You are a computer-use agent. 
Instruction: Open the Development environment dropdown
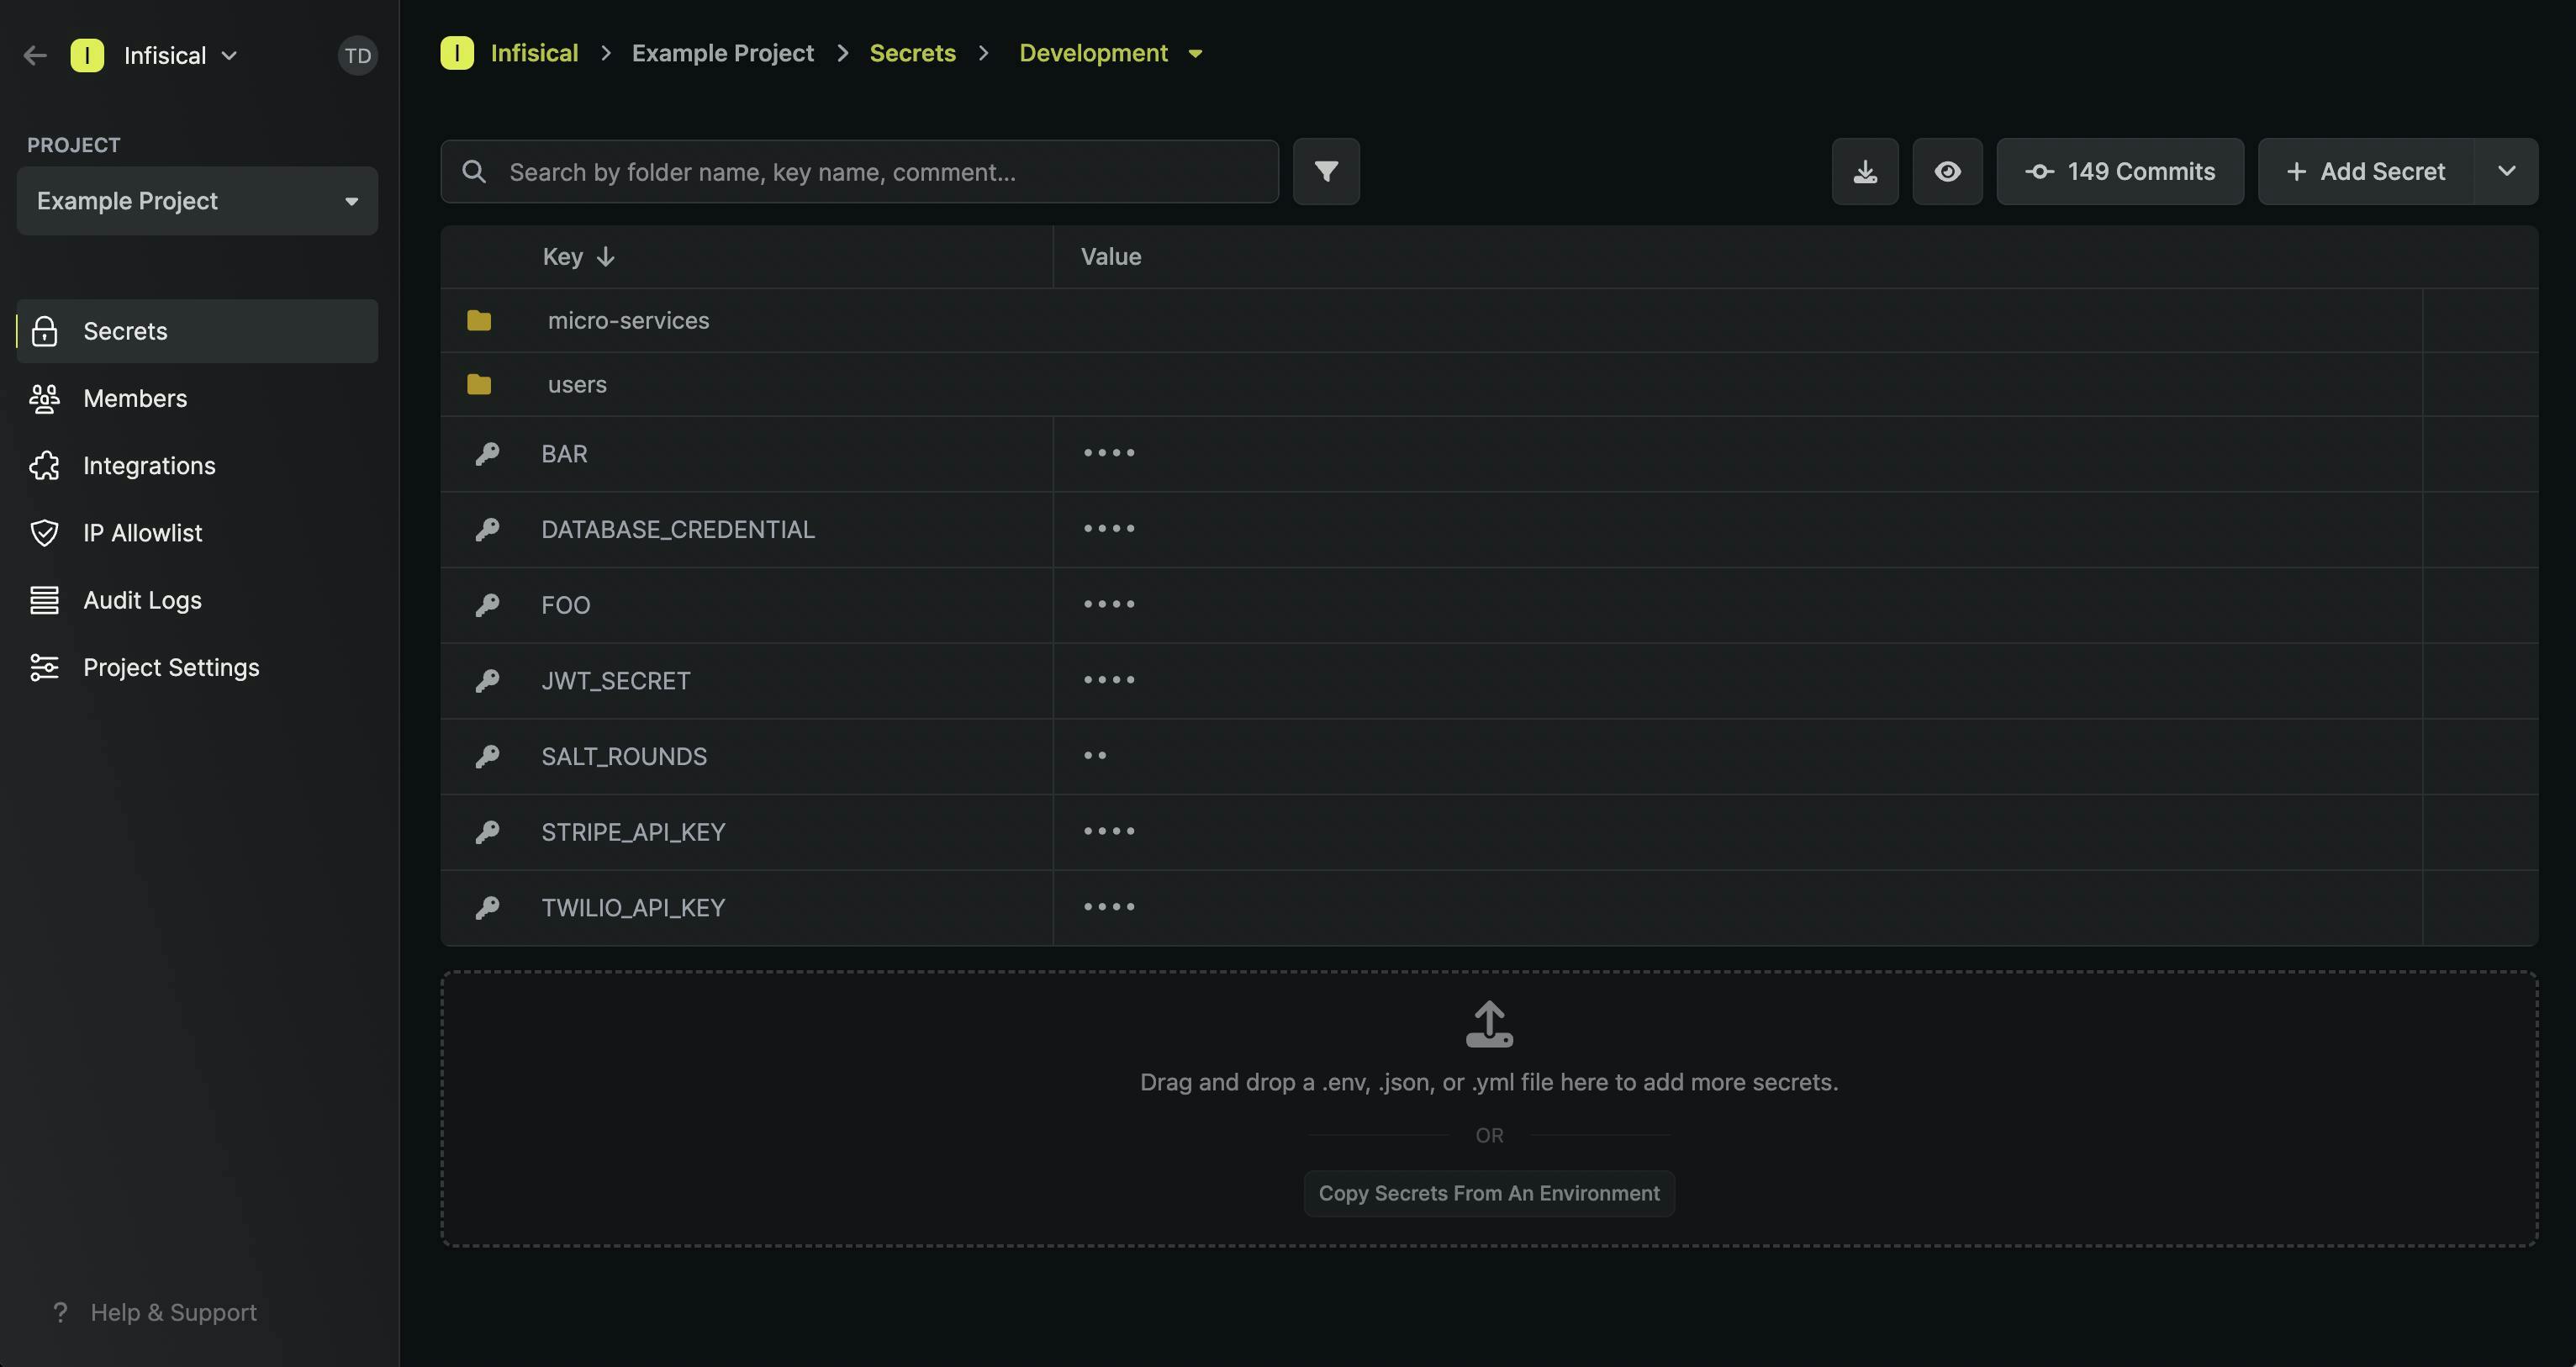tap(1110, 53)
